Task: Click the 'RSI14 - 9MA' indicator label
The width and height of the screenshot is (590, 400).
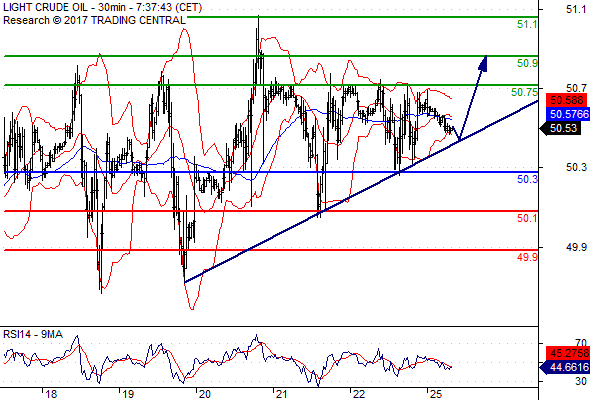Action: [33, 334]
